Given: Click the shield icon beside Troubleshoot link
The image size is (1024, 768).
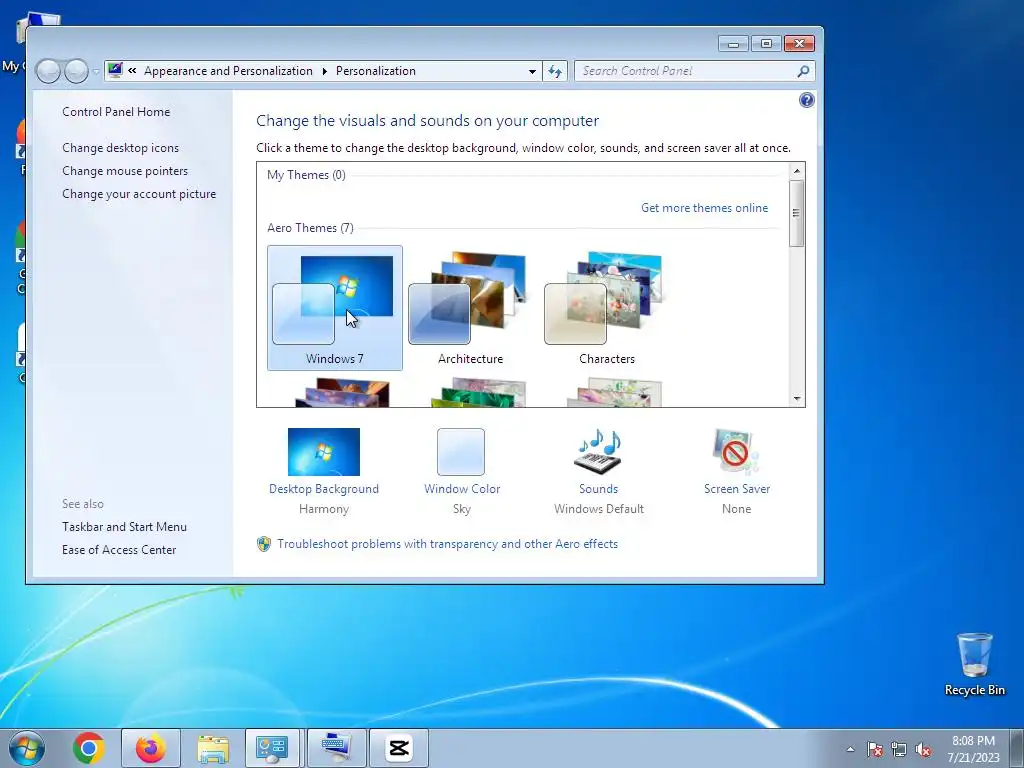Looking at the screenshot, I should point(264,544).
